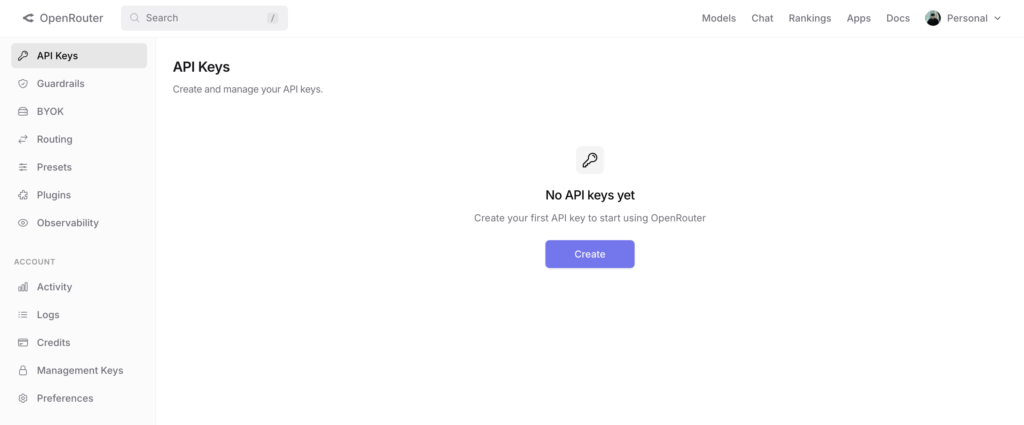
Task: Click the key icon beside API Keys
Action: pyautogui.click(x=23, y=56)
